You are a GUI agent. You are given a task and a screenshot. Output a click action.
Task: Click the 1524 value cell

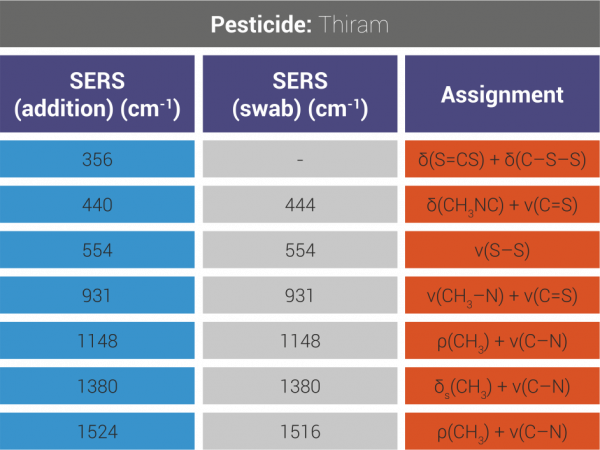97,430
